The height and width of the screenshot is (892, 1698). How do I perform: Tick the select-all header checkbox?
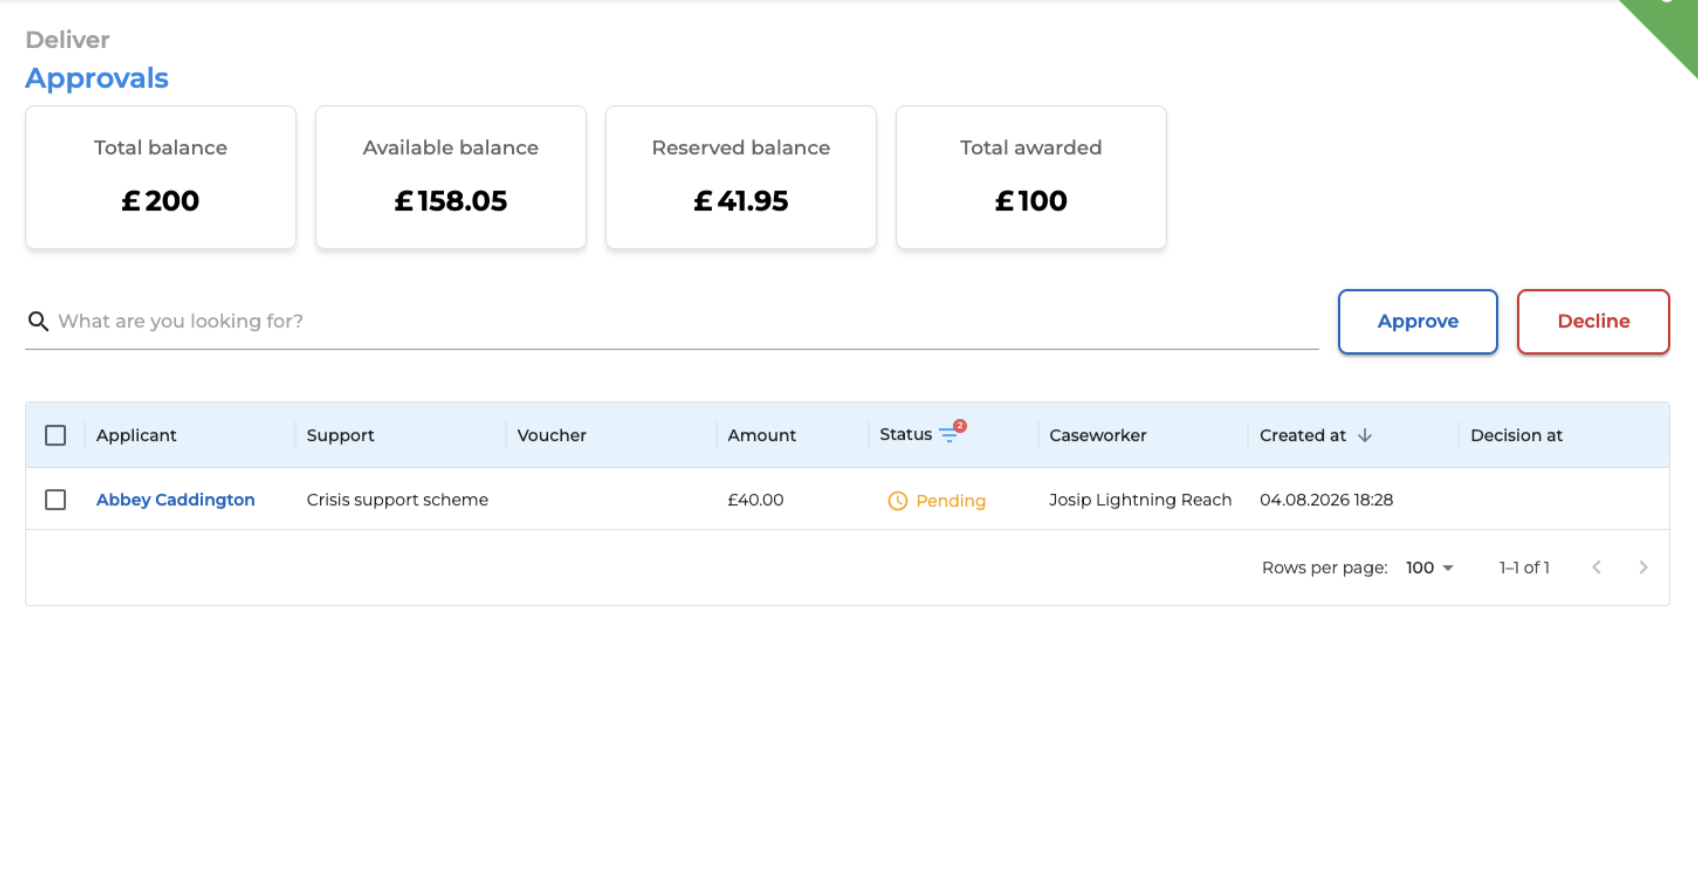point(56,435)
